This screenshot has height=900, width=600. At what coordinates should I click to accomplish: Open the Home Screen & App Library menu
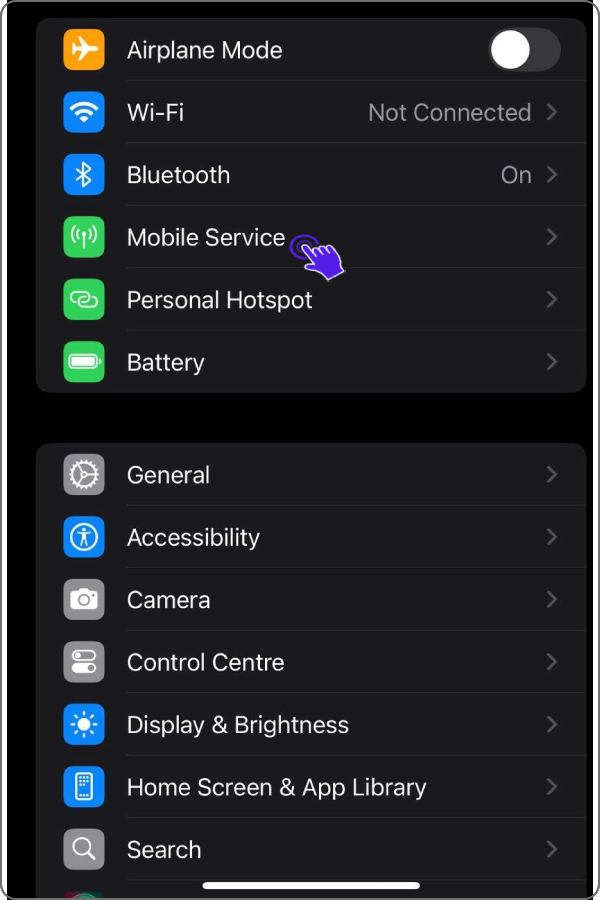276,787
